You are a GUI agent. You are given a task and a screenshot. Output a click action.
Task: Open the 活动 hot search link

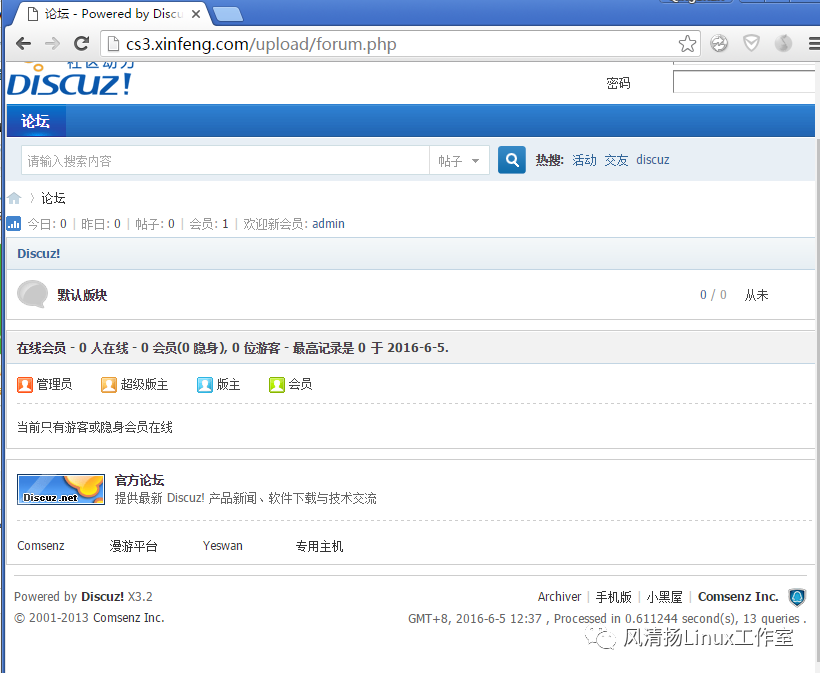(x=584, y=160)
